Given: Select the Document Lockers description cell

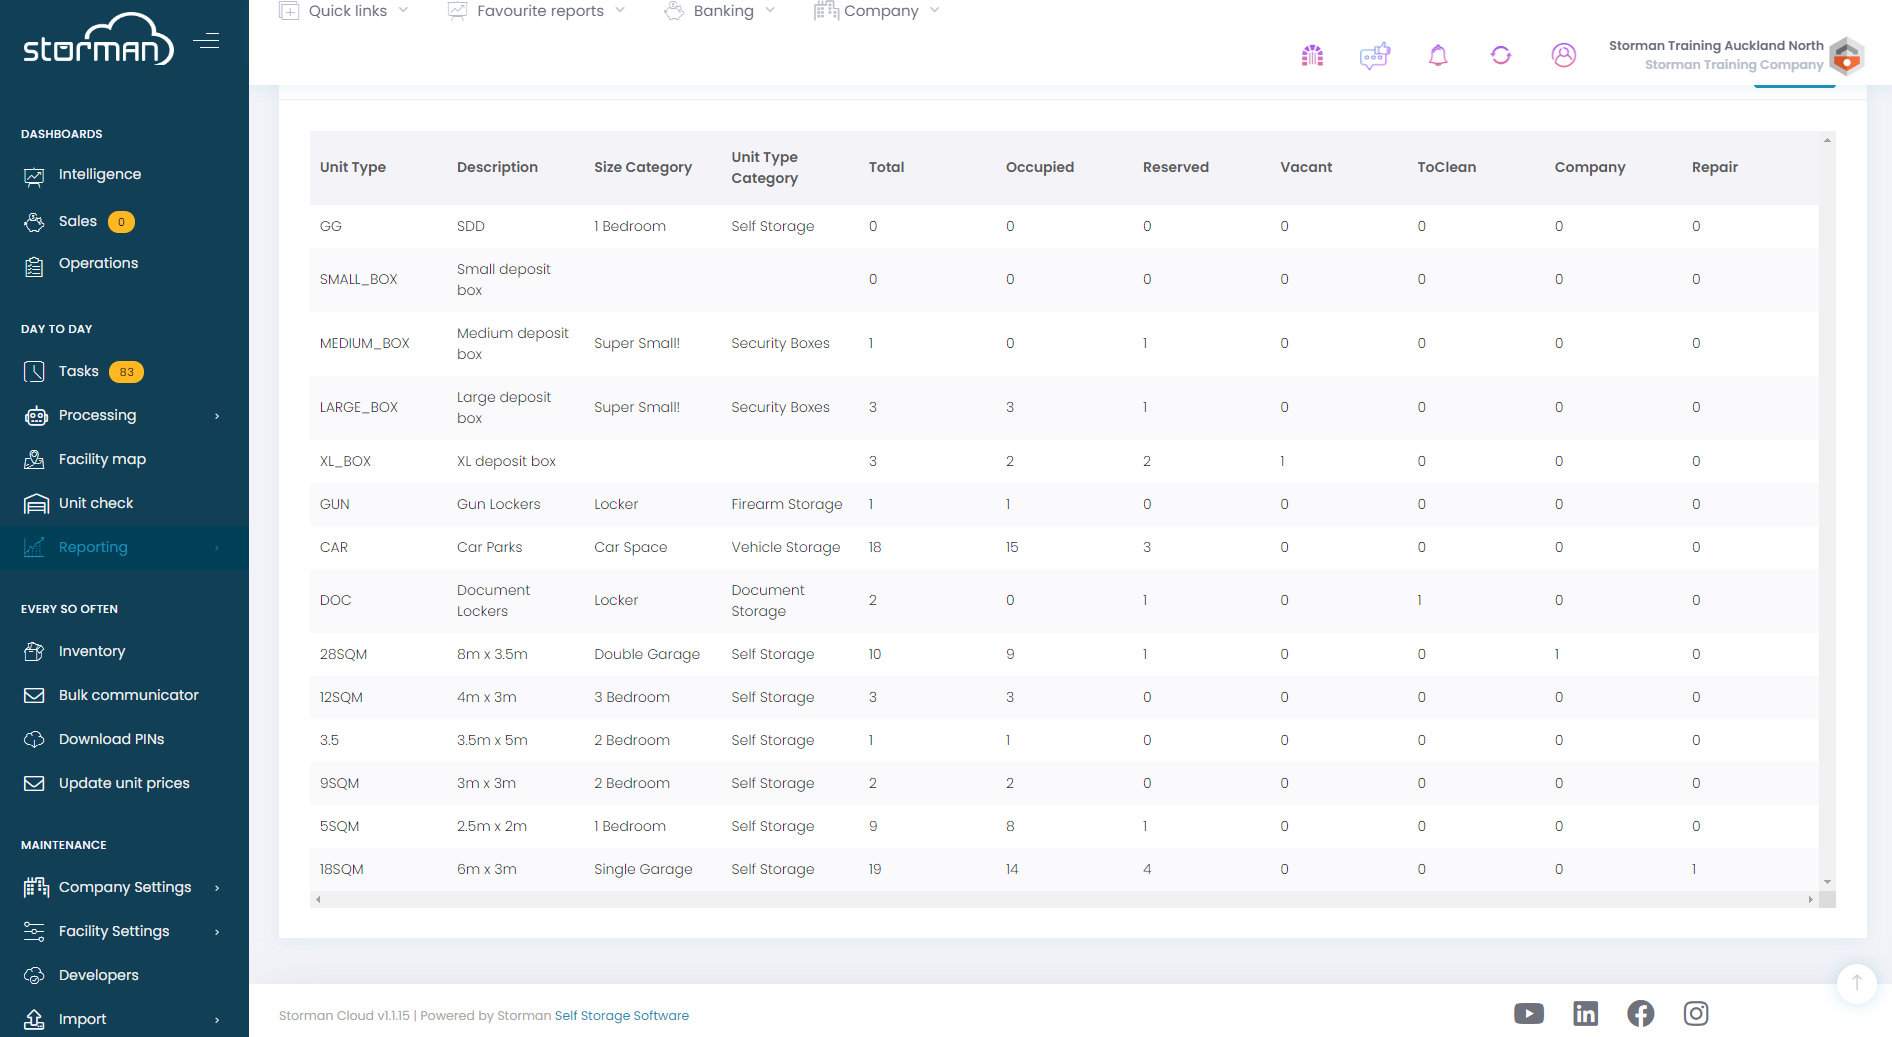Looking at the screenshot, I should click(494, 601).
